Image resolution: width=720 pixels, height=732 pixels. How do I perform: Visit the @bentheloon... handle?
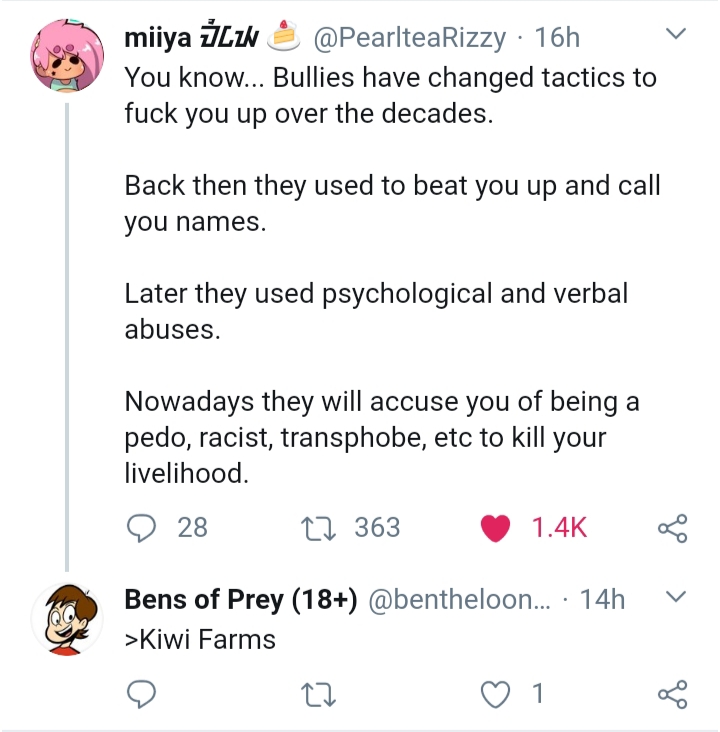[459, 599]
